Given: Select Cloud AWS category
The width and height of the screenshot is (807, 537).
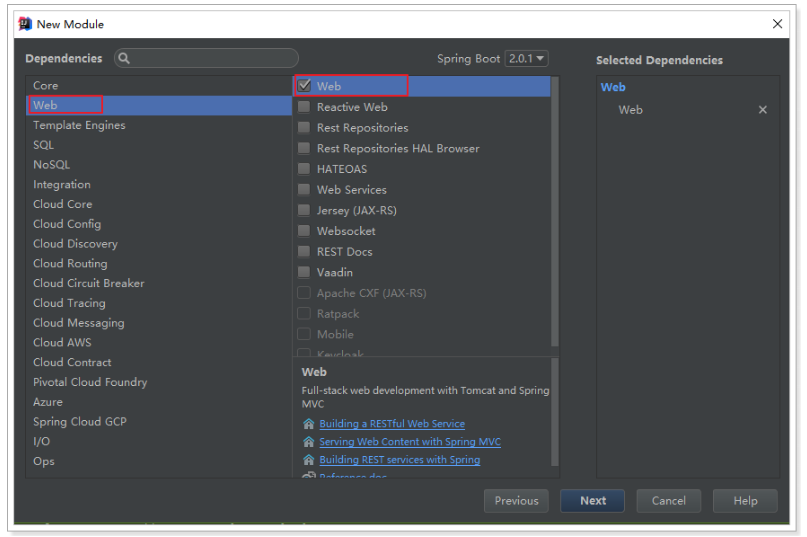Looking at the screenshot, I should [159, 342].
